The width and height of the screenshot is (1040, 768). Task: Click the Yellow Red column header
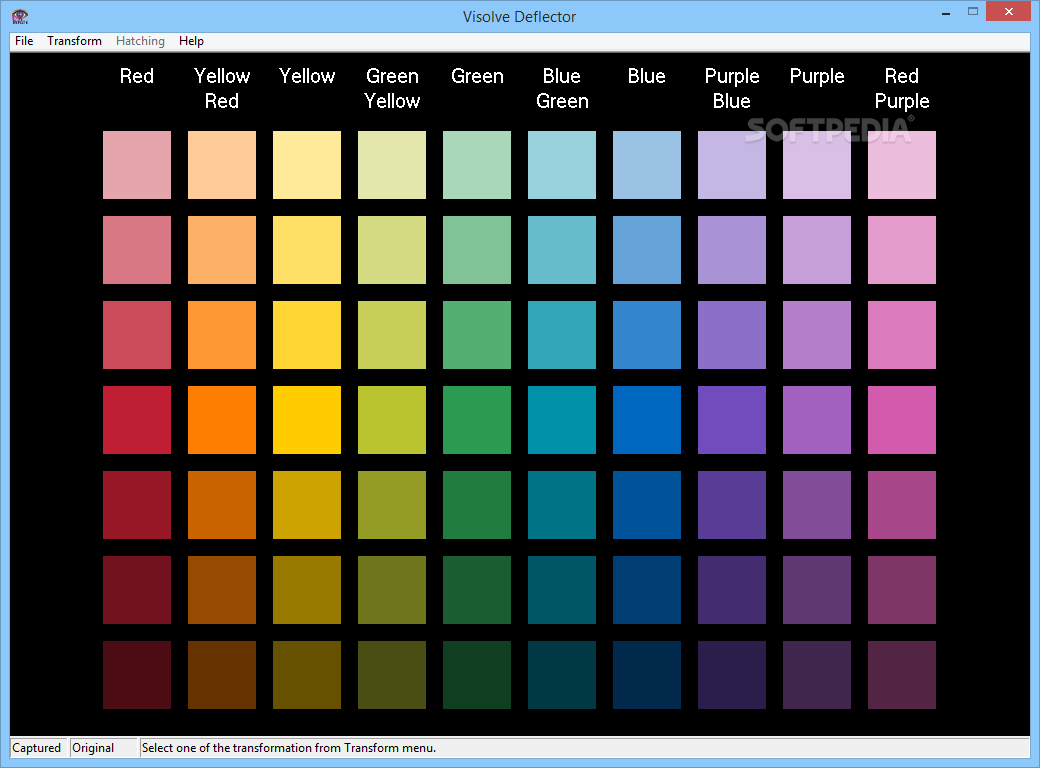(222, 88)
